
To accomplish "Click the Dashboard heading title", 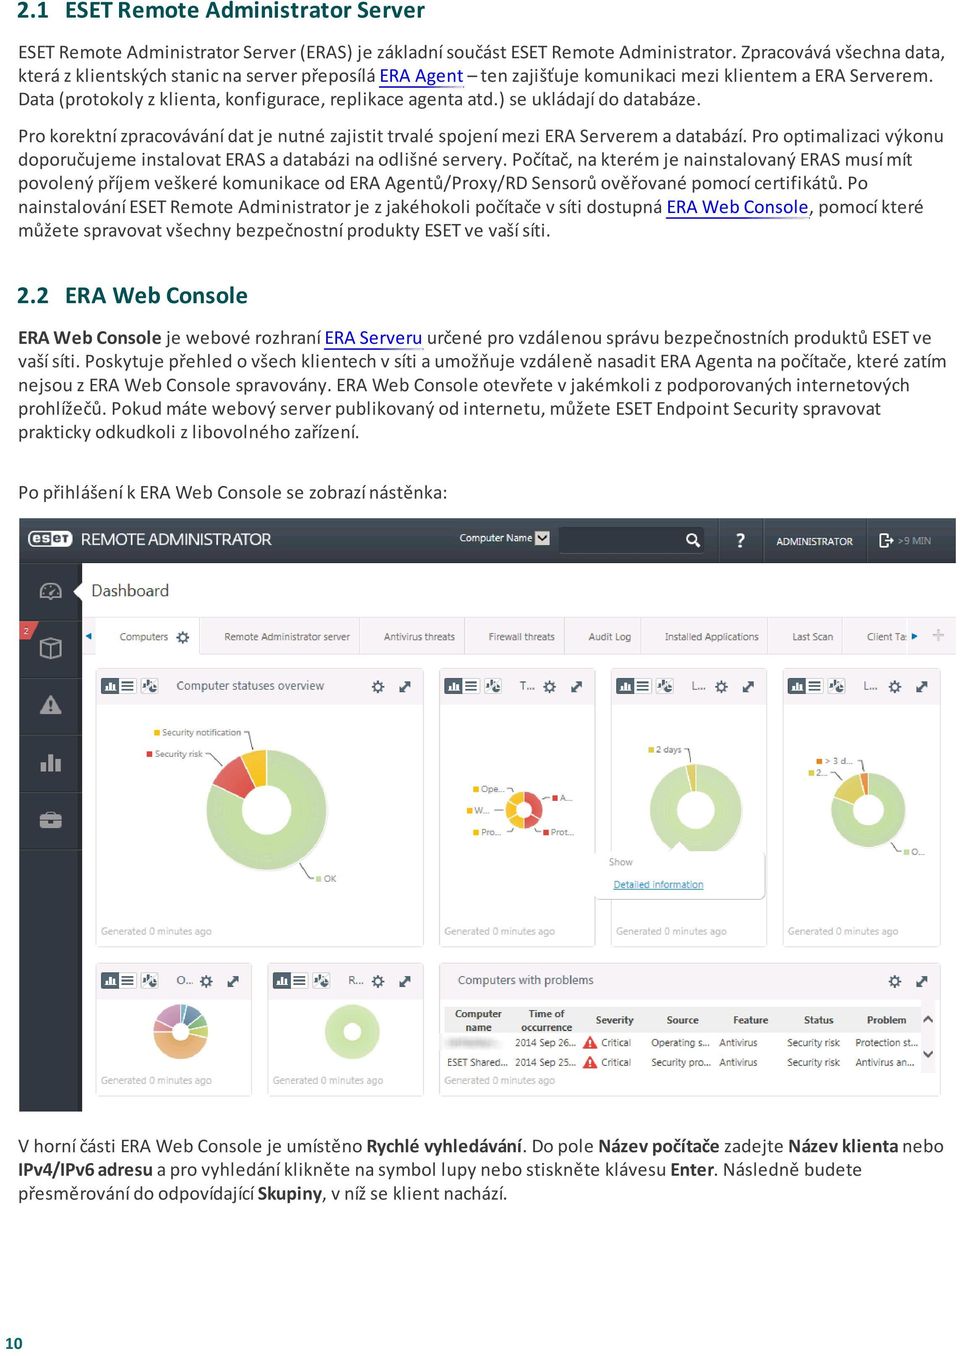I will (130, 591).
